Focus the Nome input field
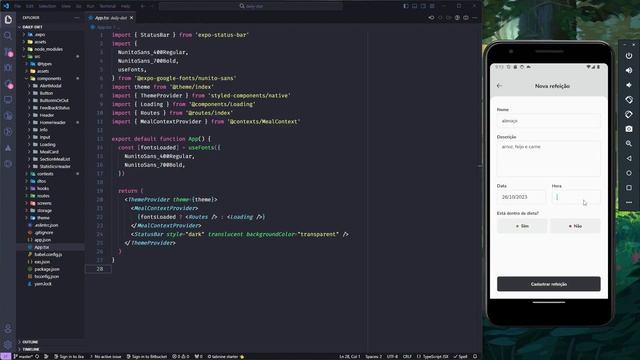The width and height of the screenshot is (640, 360). (549, 121)
